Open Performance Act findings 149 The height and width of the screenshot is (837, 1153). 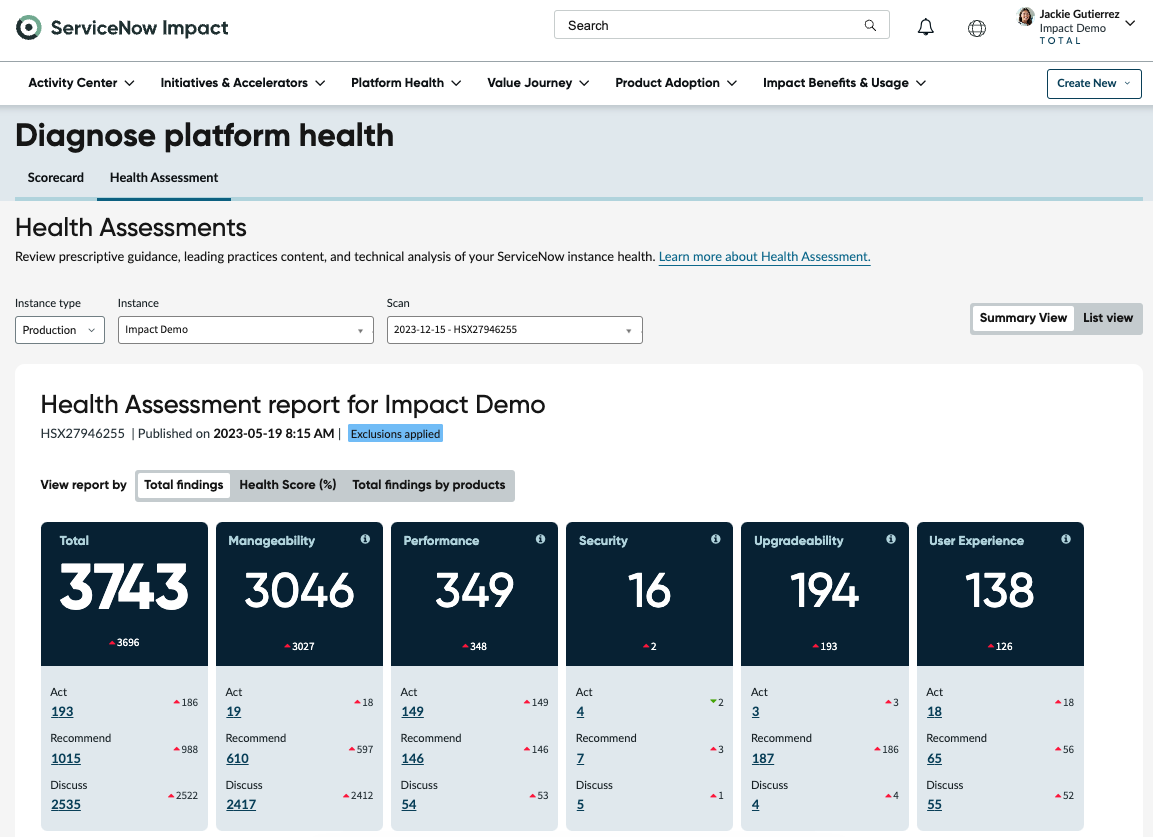point(413,712)
